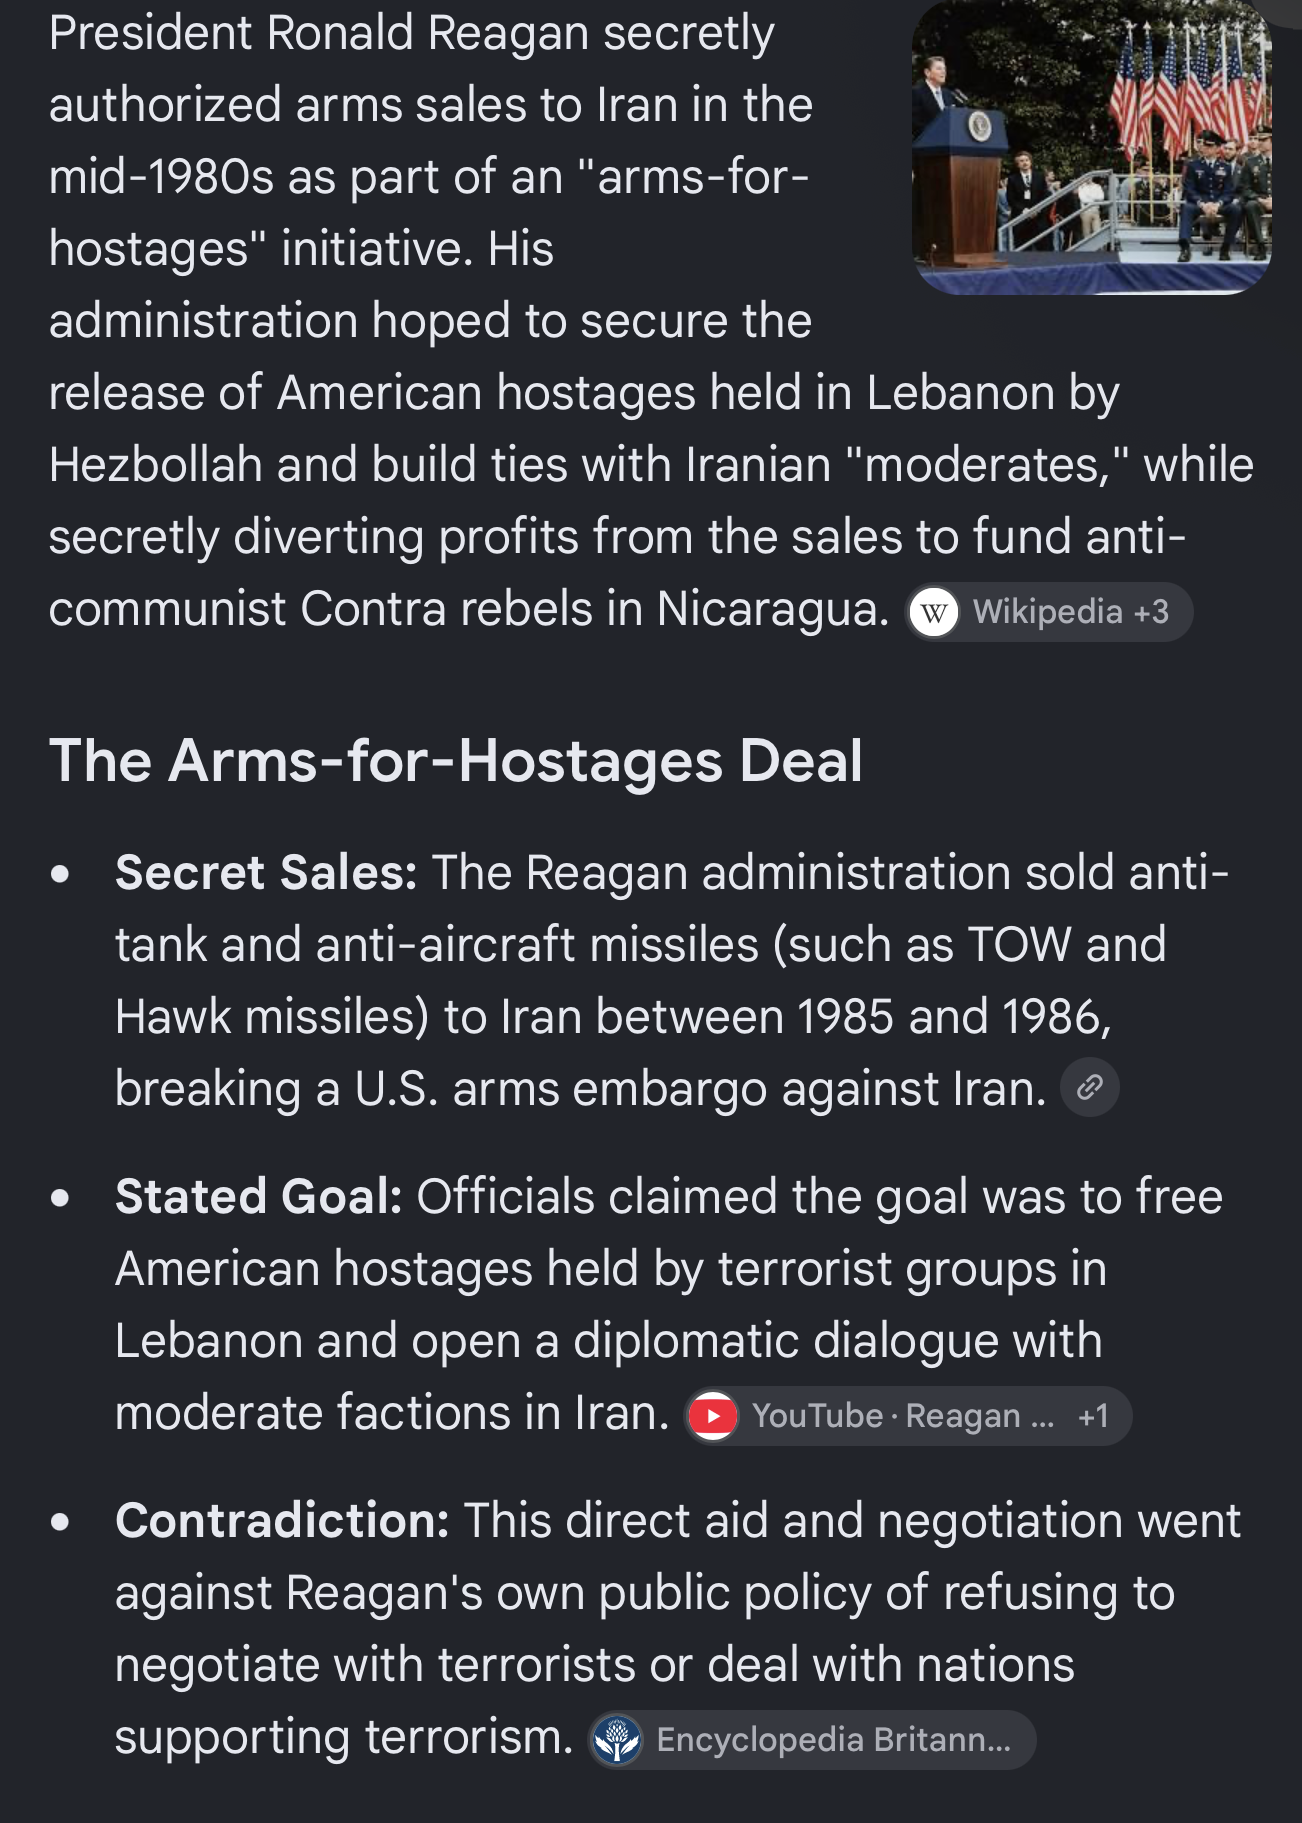Click the bold "Contradiction:" label
The image size is (1302, 1823).
(x=282, y=1521)
